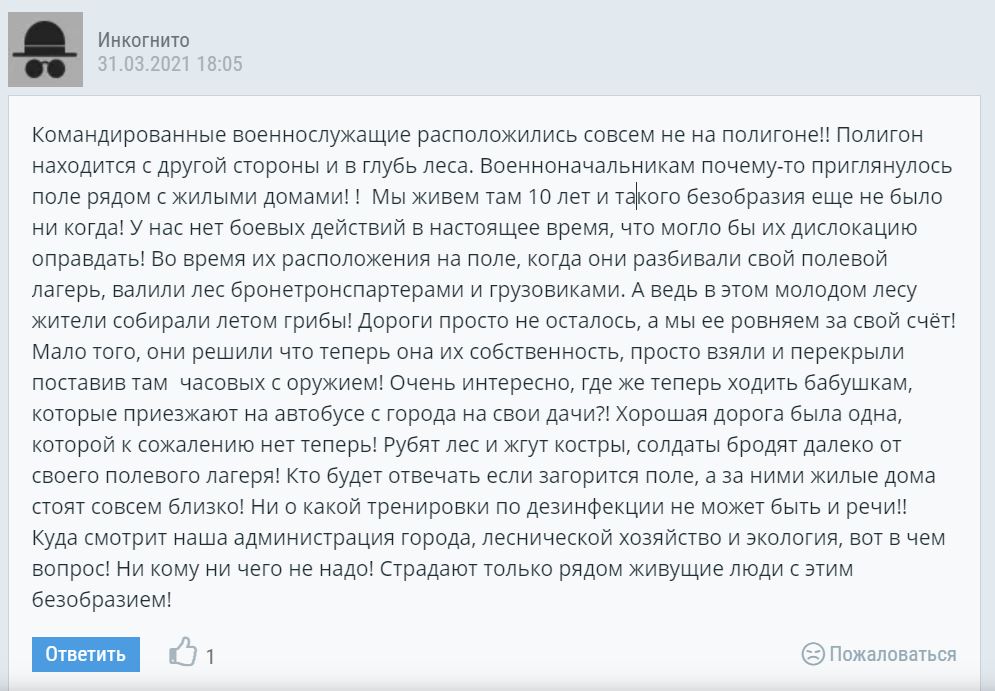995x691 pixels.
Task: Click the Инкогнито hat-and-glasses avatar
Action: tap(46, 50)
